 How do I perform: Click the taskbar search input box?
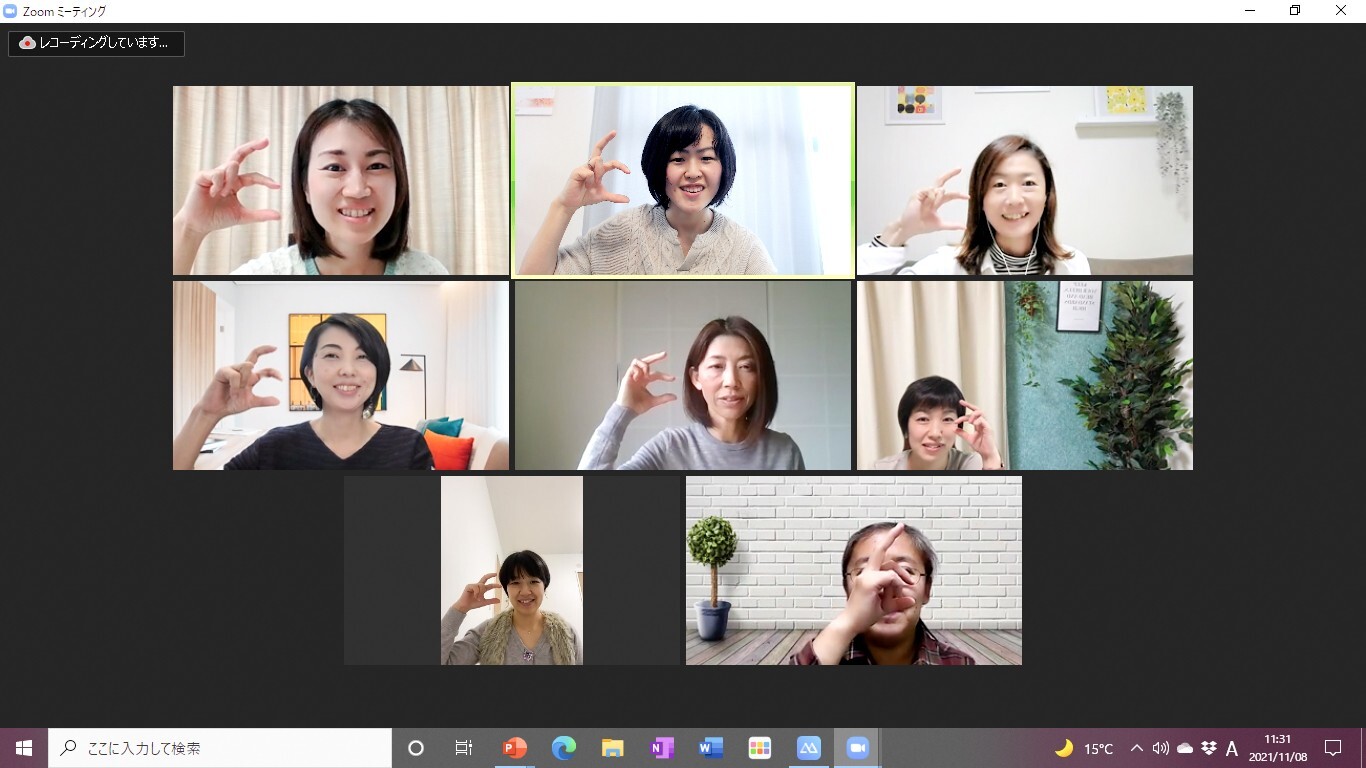coord(220,748)
